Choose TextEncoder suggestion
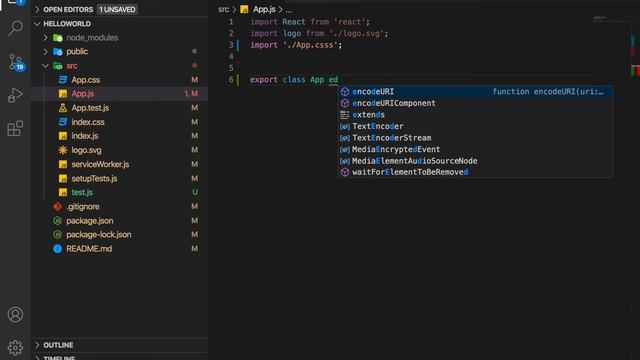Viewport: 640px width, 360px height. [475, 126]
